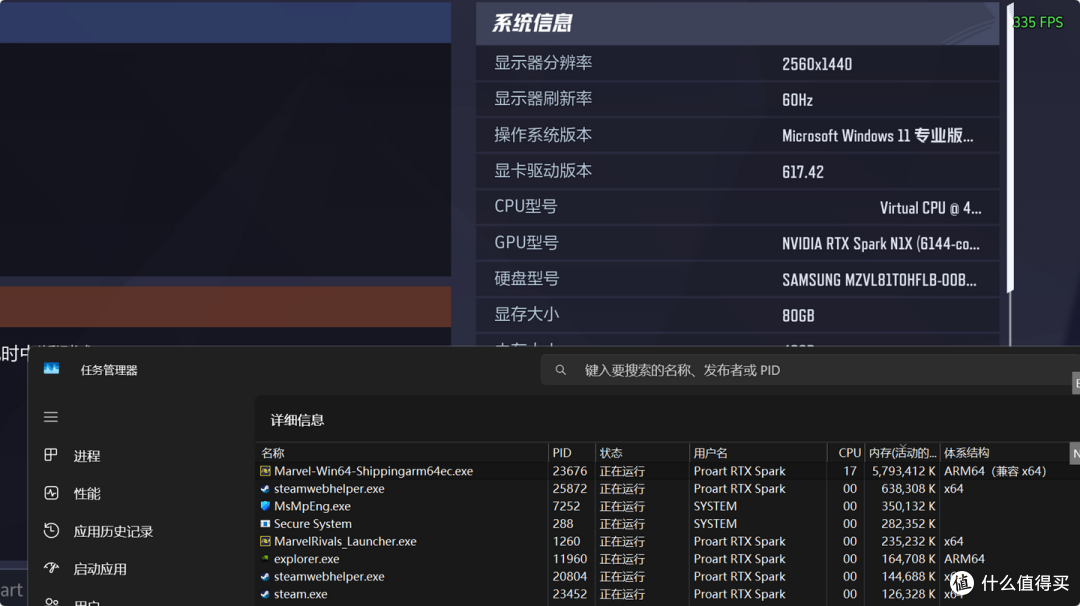Sort by the PID column header

coord(572,453)
